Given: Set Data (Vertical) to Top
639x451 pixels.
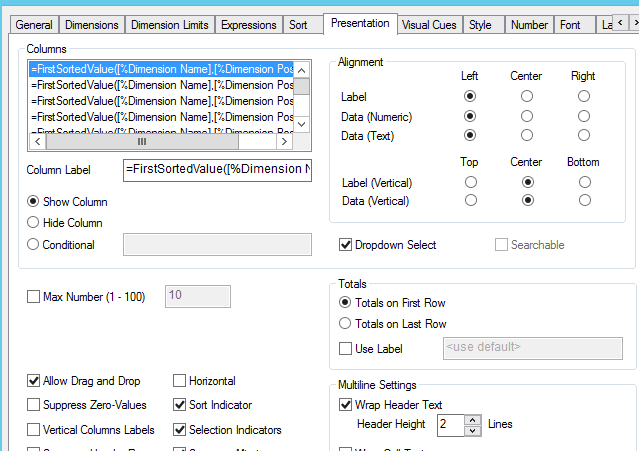Looking at the screenshot, I should pyautogui.click(x=471, y=200).
